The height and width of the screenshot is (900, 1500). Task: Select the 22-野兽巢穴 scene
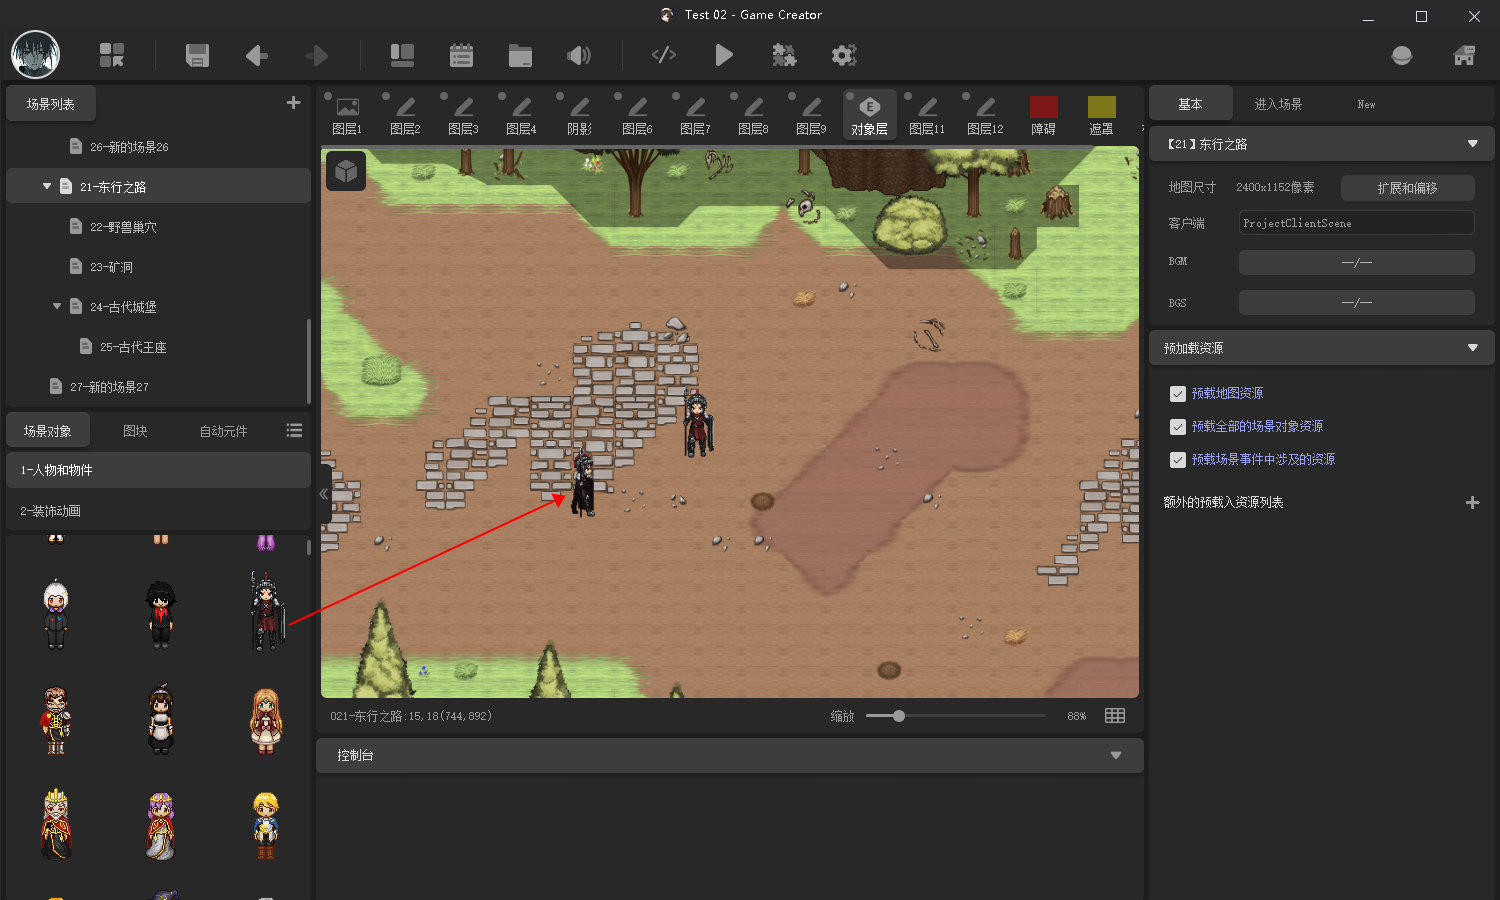[x=158, y=227]
